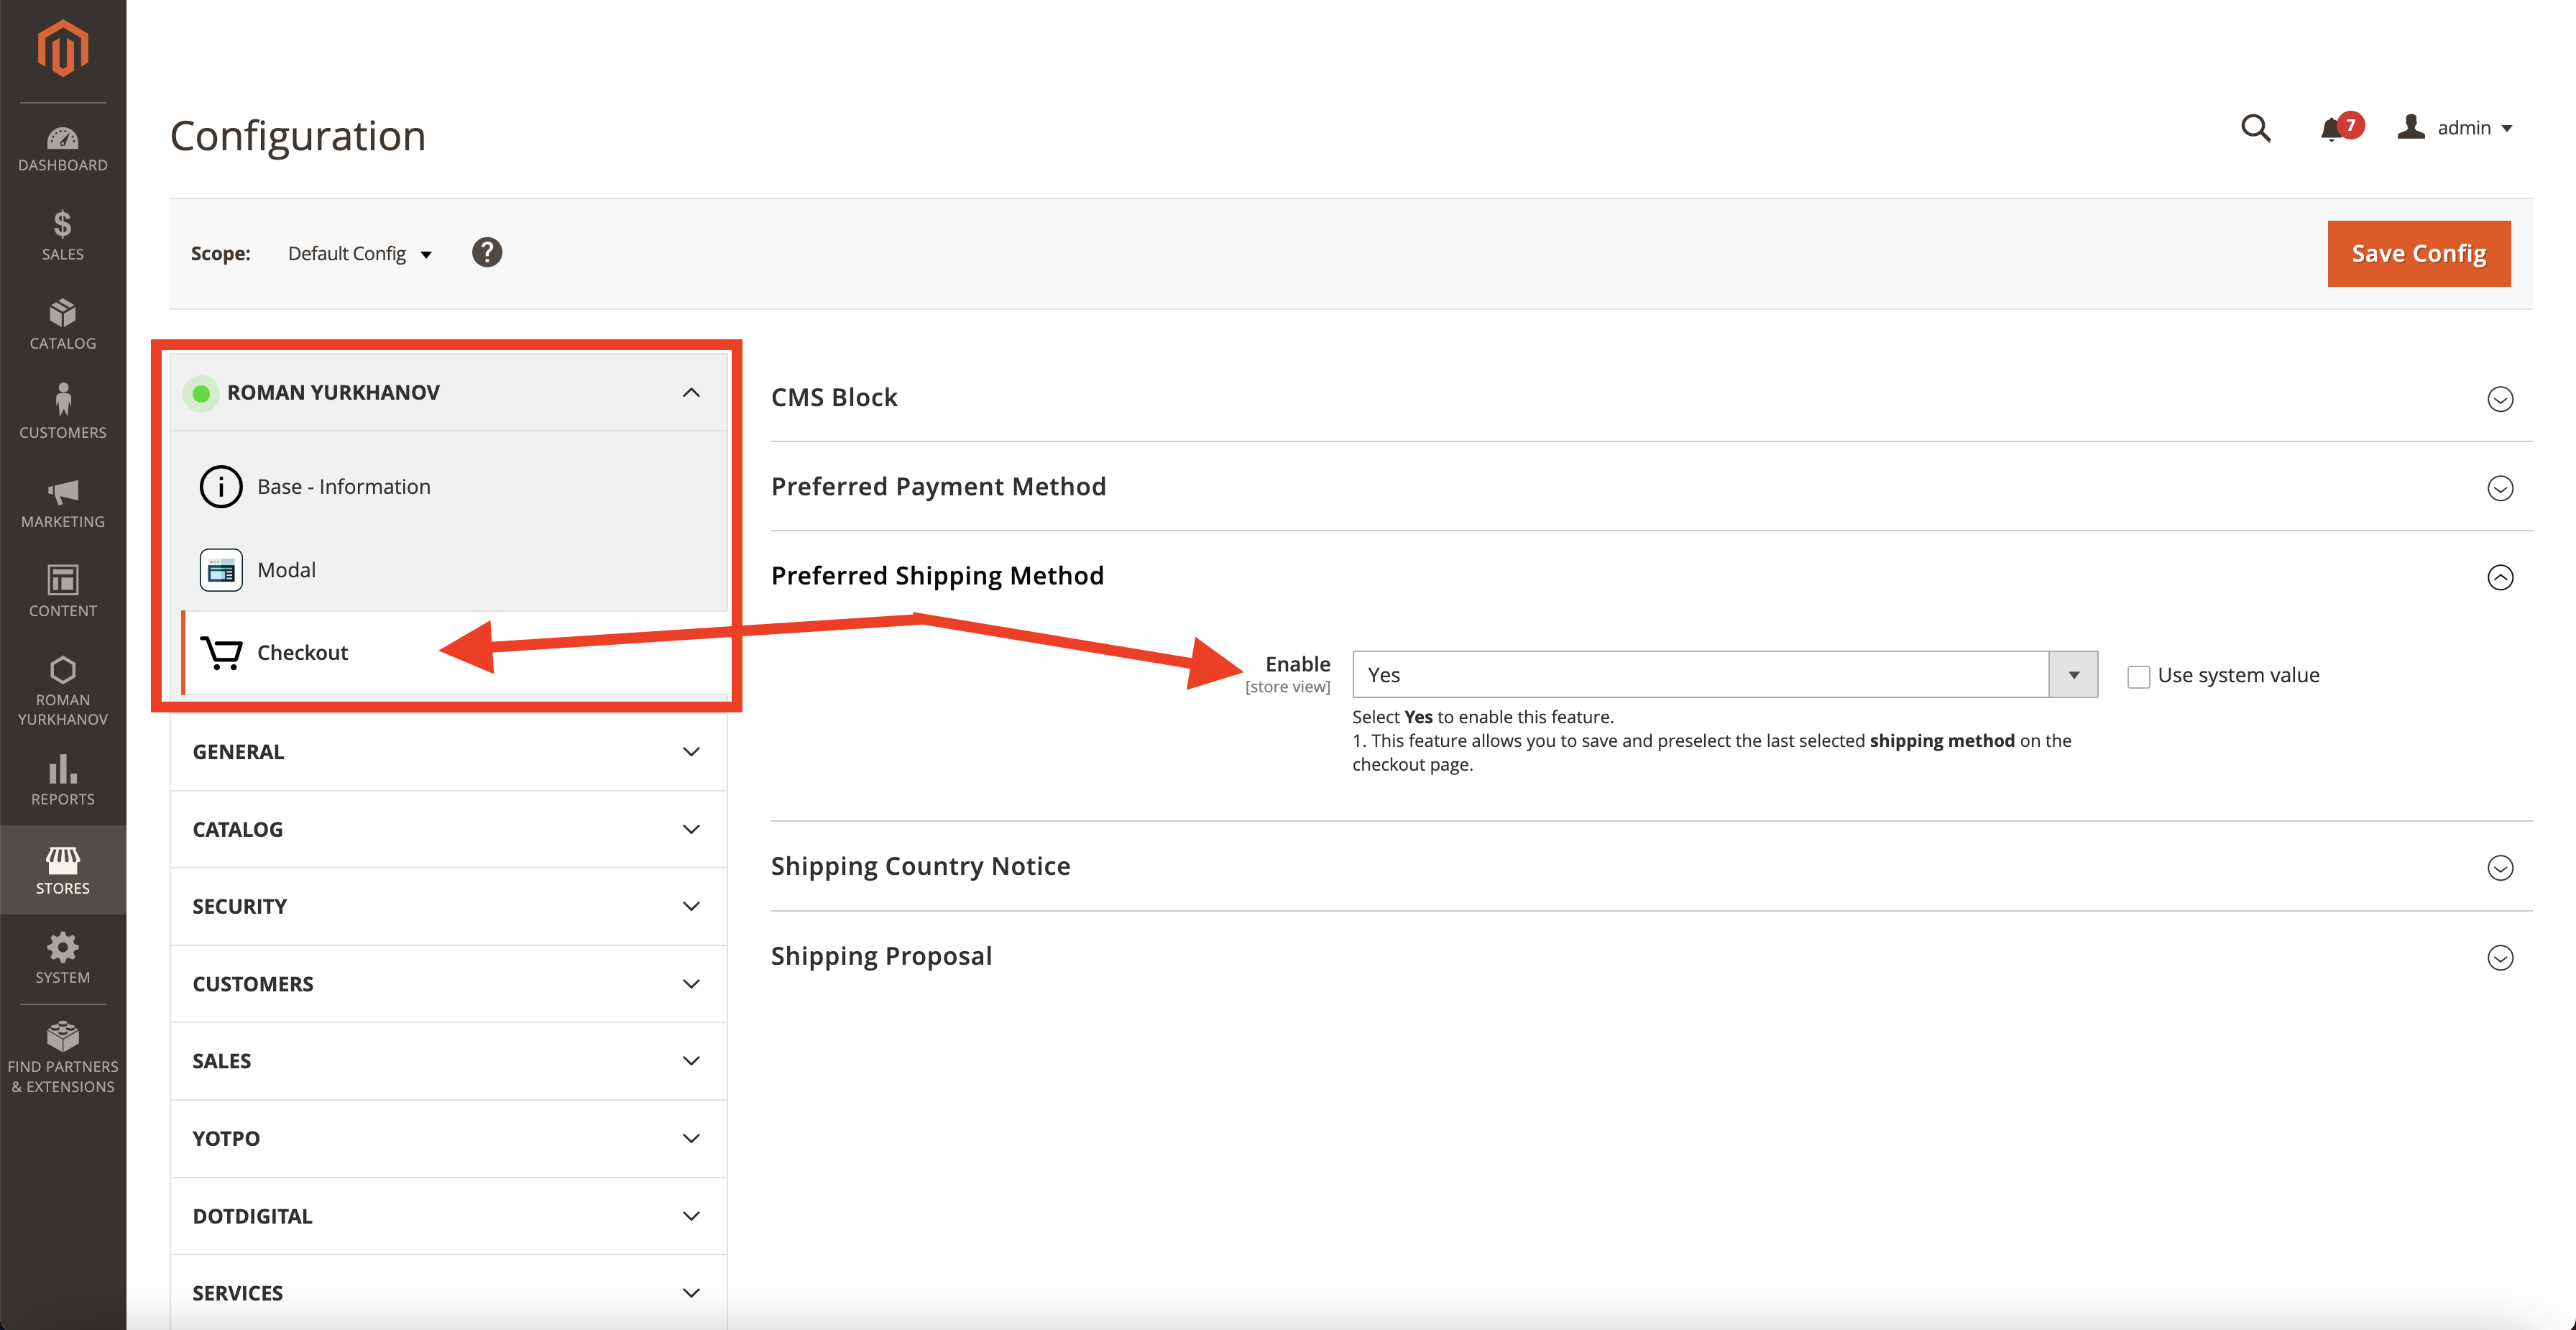Expand the SECURITY config section
Screen dimensions: 2576x1330
click(x=448, y=906)
